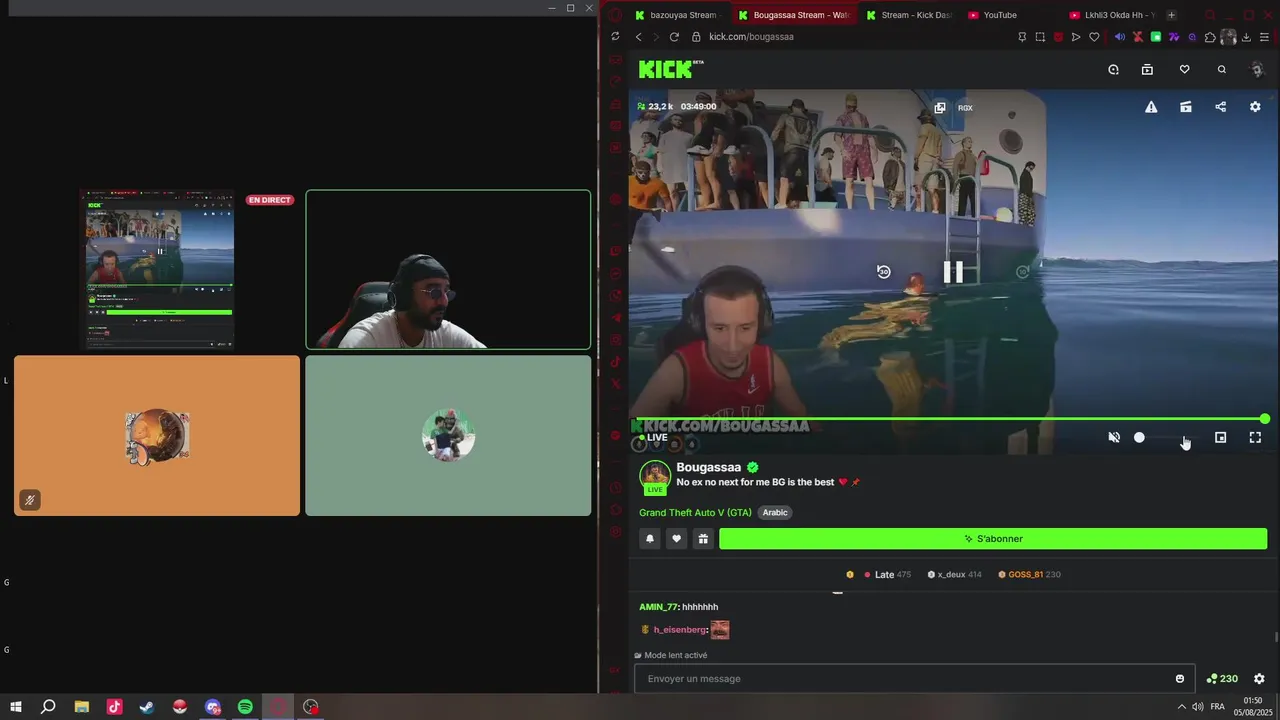
Task: Click the S'abonner subscribe button
Action: click(x=993, y=539)
